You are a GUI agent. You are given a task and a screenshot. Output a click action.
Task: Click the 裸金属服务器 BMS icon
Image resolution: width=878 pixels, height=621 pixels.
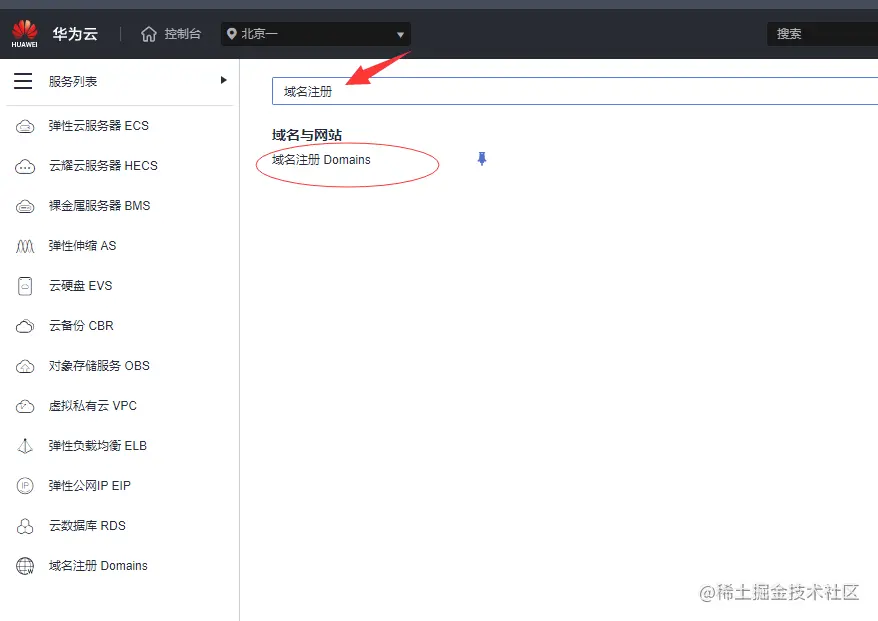coord(25,207)
